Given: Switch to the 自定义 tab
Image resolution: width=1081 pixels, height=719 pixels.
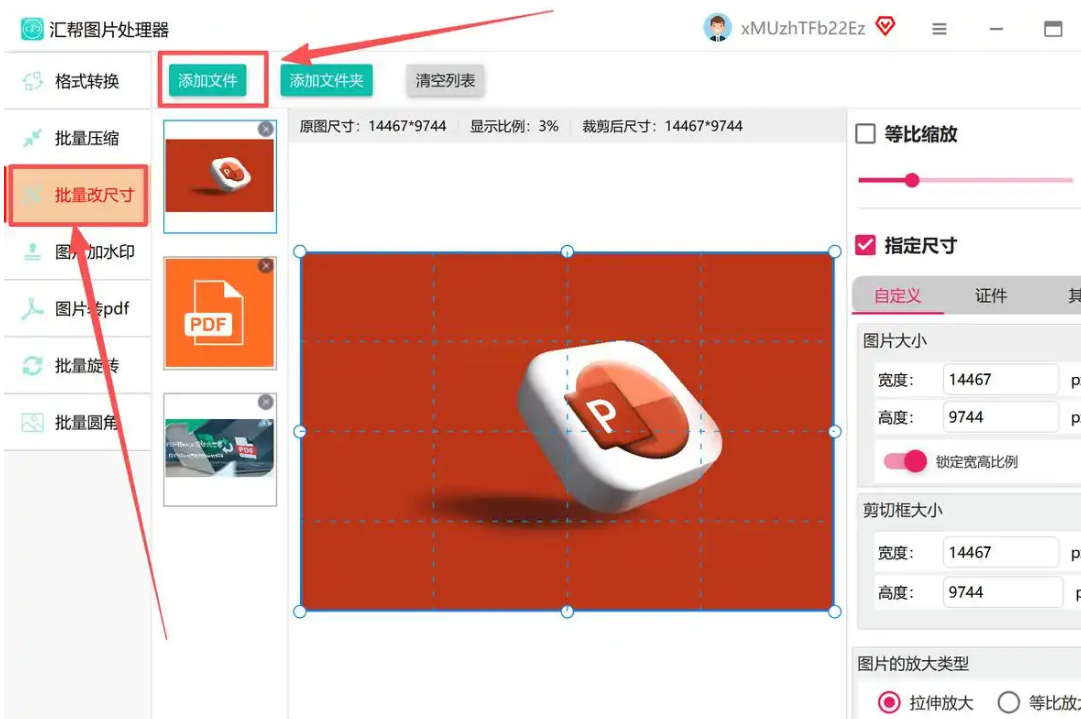Looking at the screenshot, I should [x=898, y=296].
